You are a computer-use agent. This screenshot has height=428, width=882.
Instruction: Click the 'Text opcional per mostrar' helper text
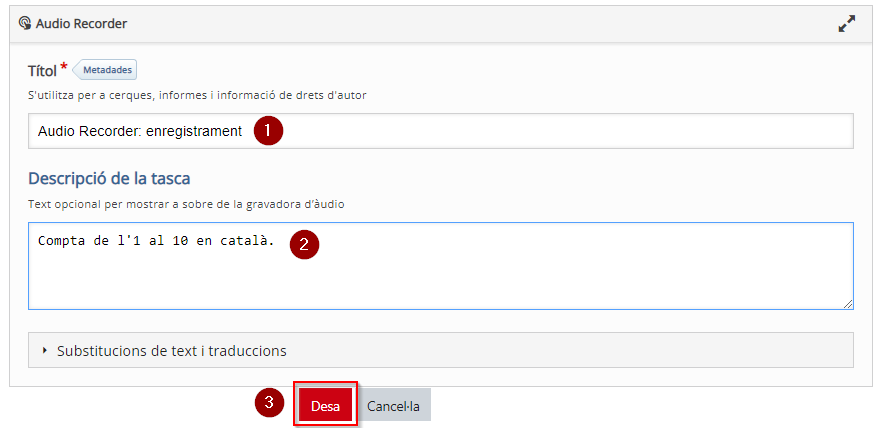tap(186, 204)
